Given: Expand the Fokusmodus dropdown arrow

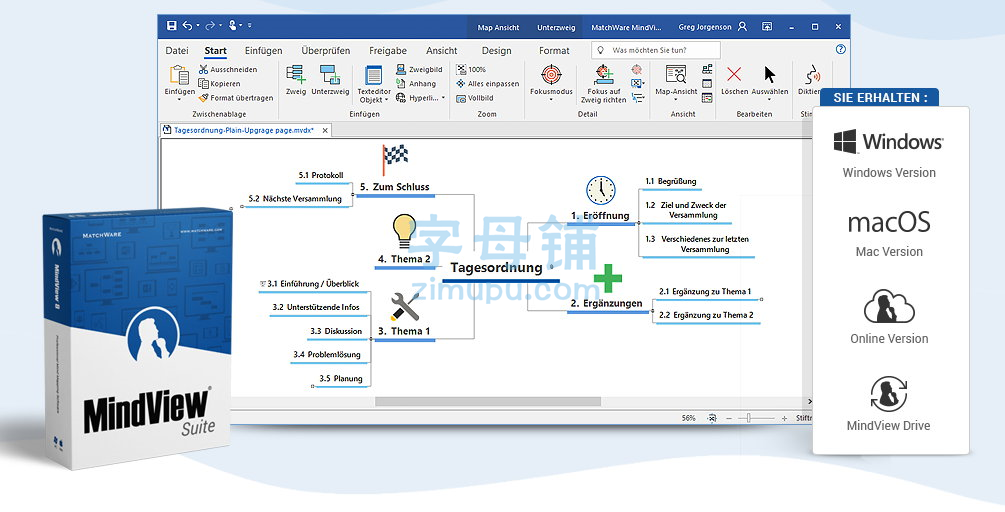Looking at the screenshot, I should coord(551,100).
